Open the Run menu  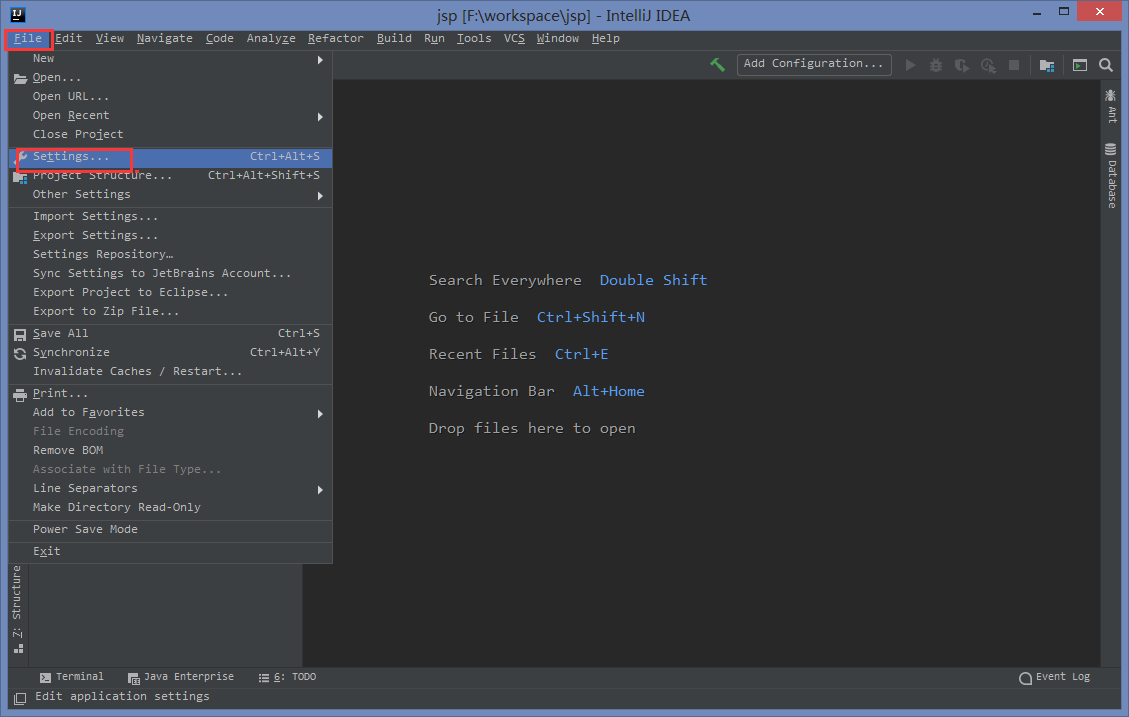(434, 39)
